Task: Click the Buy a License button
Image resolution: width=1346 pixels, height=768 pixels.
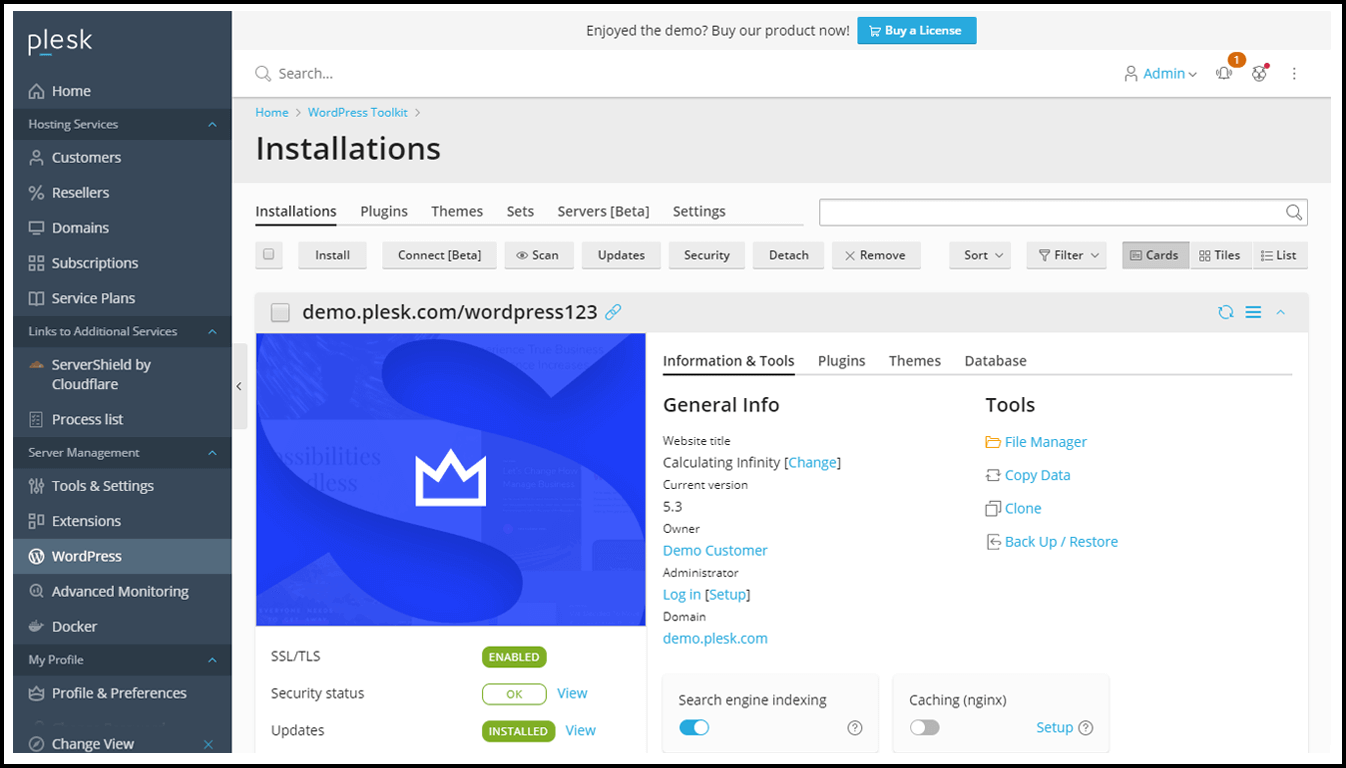Action: coord(917,31)
